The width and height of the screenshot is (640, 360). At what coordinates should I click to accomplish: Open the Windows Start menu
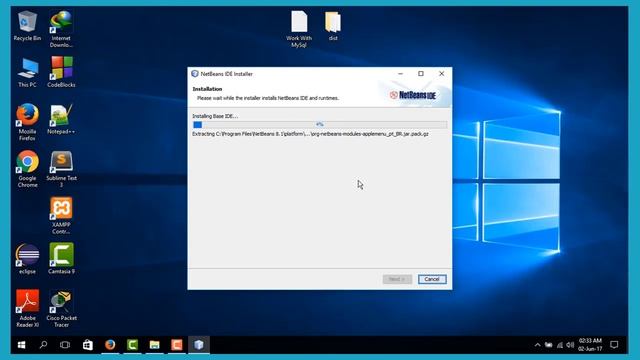pyautogui.click(x=22, y=345)
